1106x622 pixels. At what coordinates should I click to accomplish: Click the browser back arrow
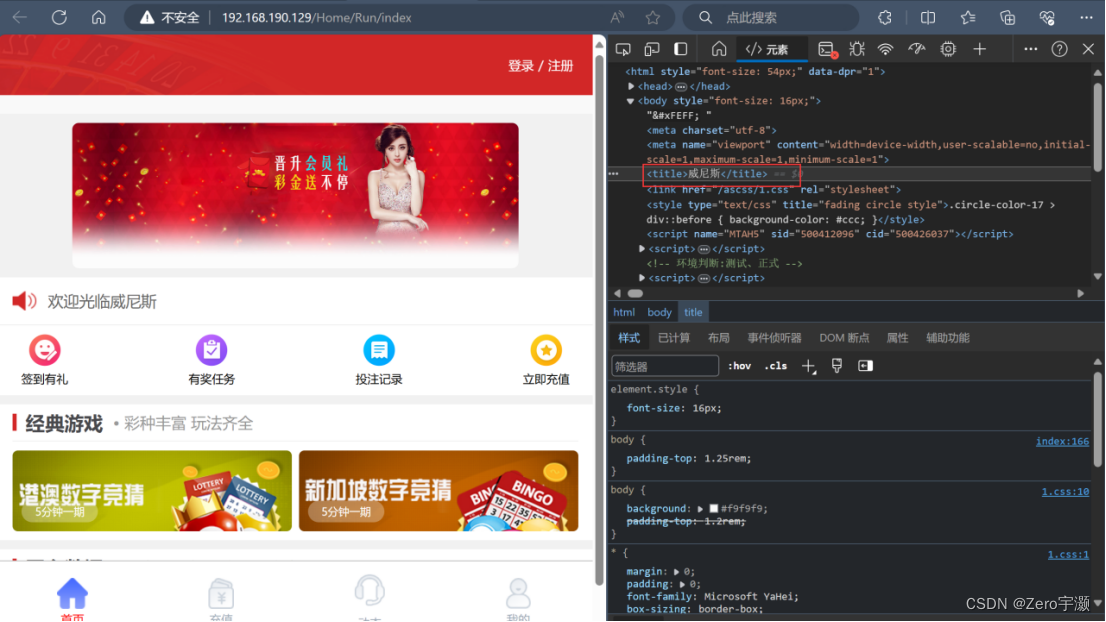pos(20,18)
